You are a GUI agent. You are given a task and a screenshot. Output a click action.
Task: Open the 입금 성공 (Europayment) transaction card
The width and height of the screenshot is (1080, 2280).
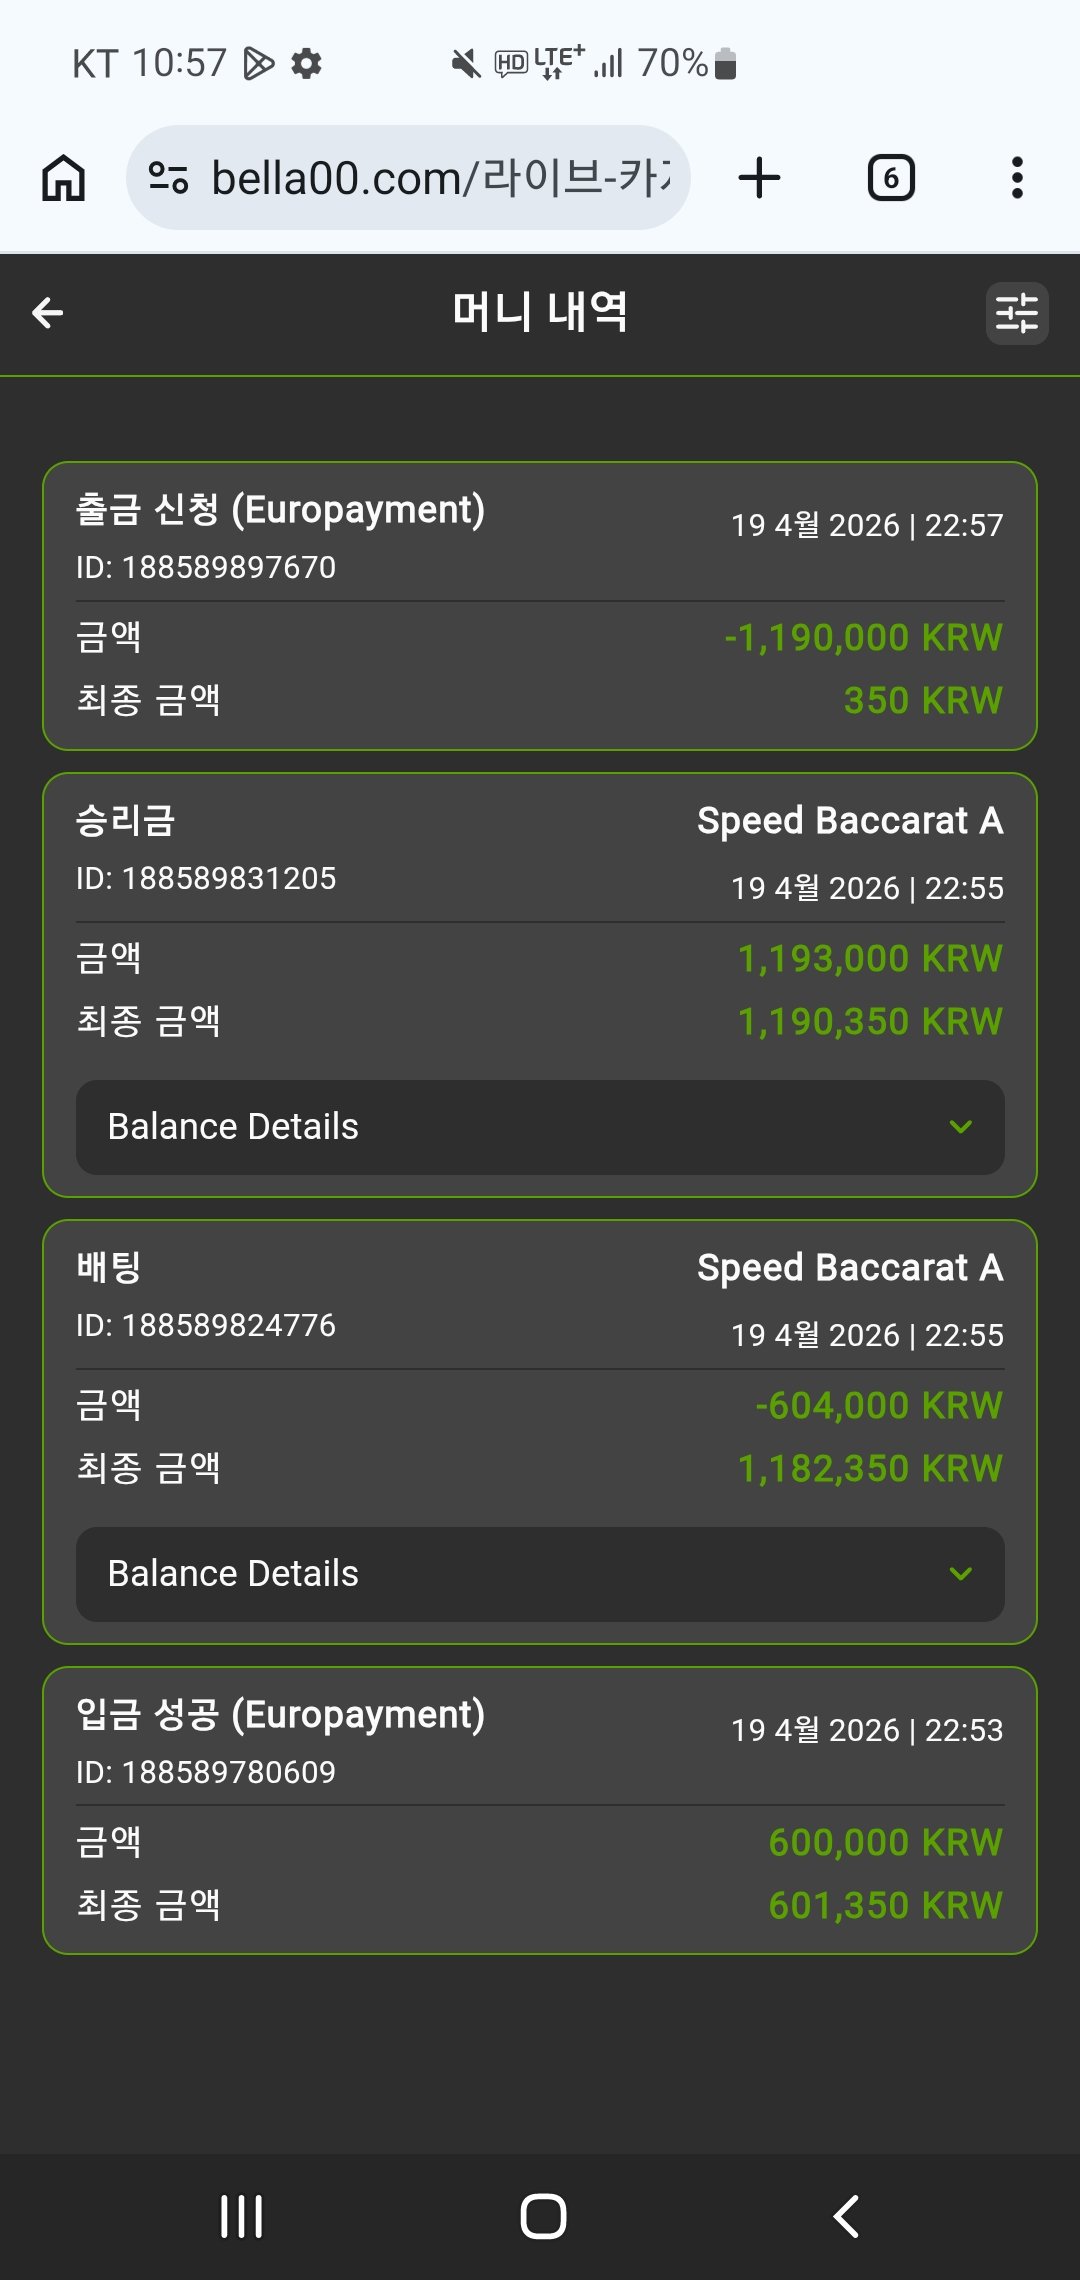[x=540, y=1810]
